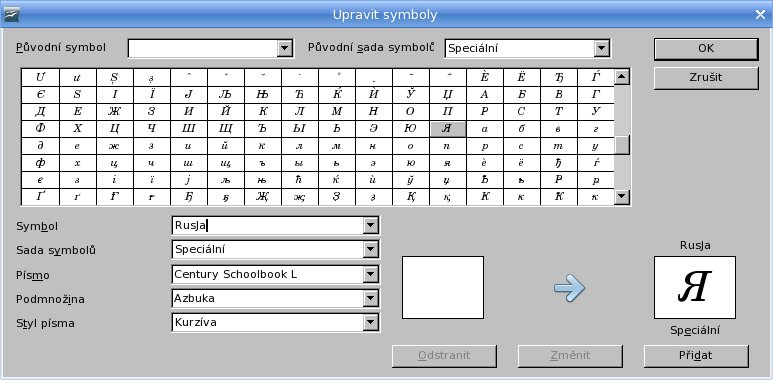Select the lowercase Cyrillic щ cell

(x=225, y=163)
